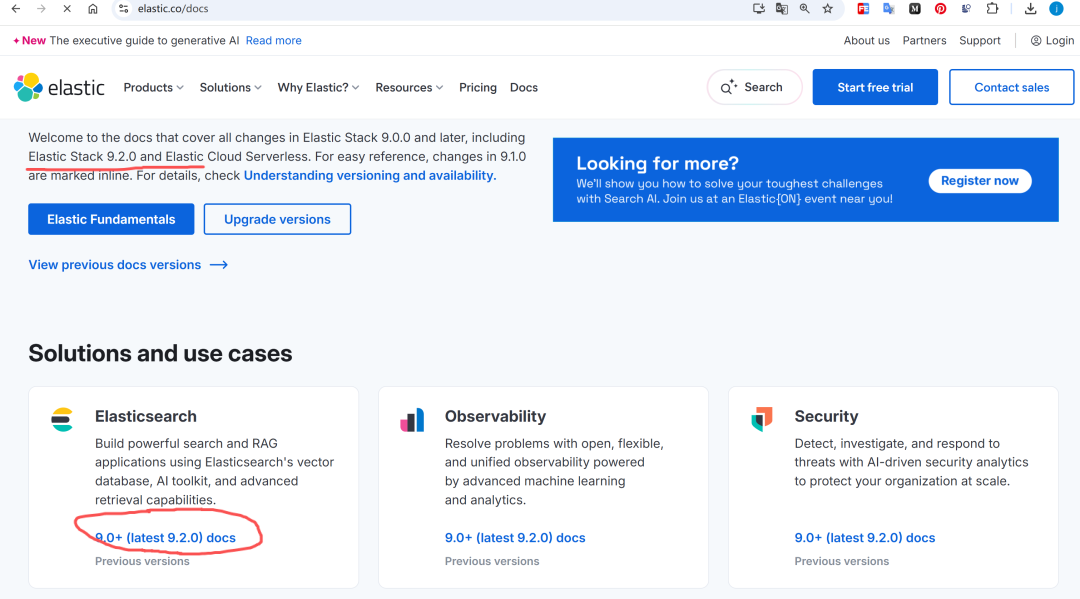Open Security 9.0+ (latest 9.2.0) docs
Viewport: 1080px width, 599px height.
point(865,538)
